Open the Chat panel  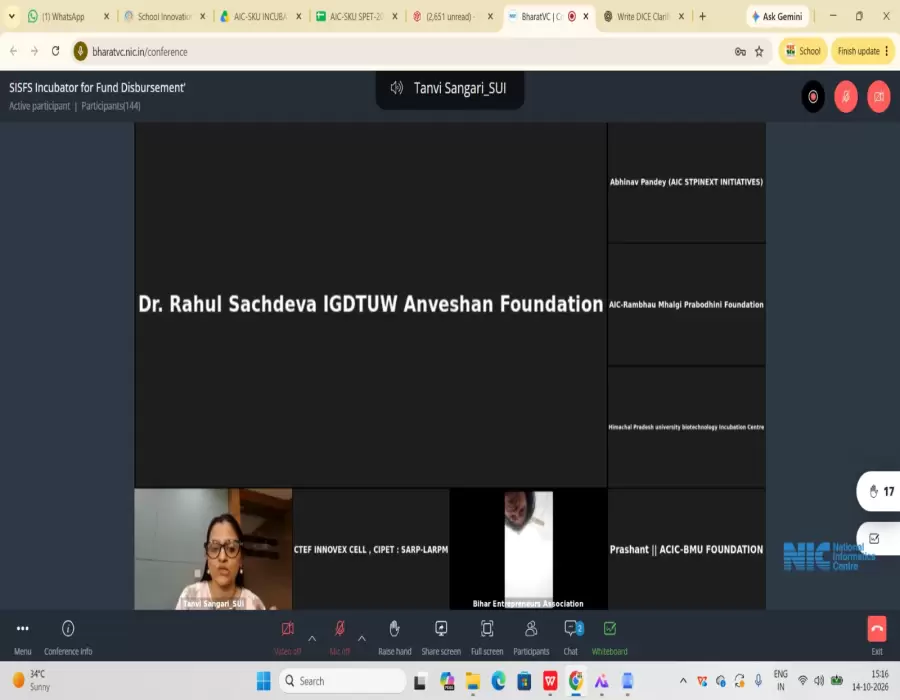click(572, 637)
